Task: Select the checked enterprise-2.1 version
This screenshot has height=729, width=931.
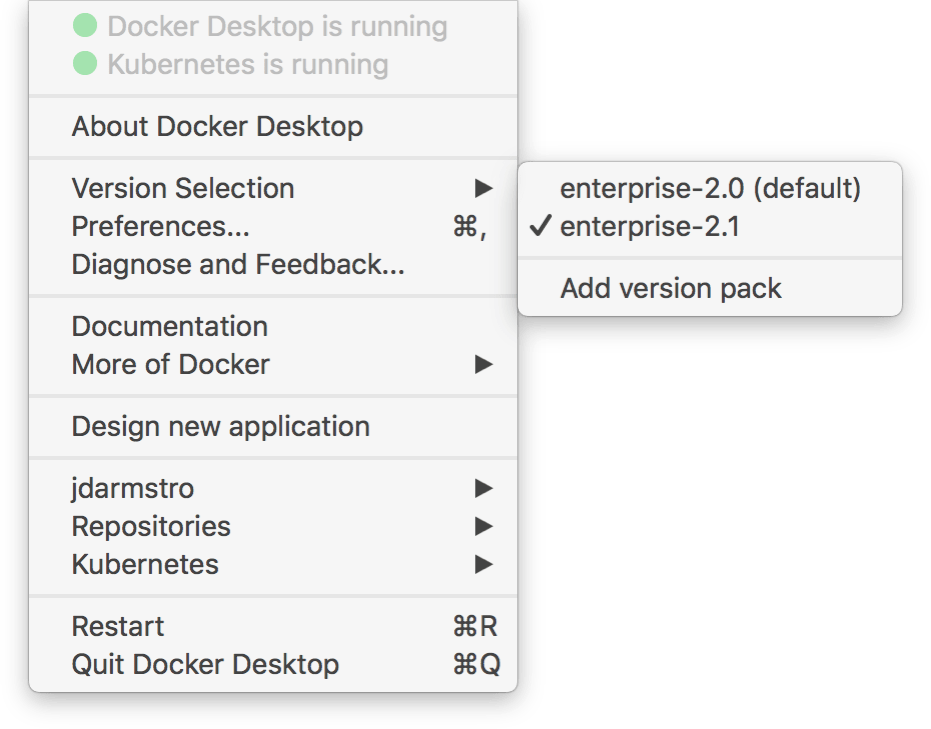Action: (x=710, y=226)
